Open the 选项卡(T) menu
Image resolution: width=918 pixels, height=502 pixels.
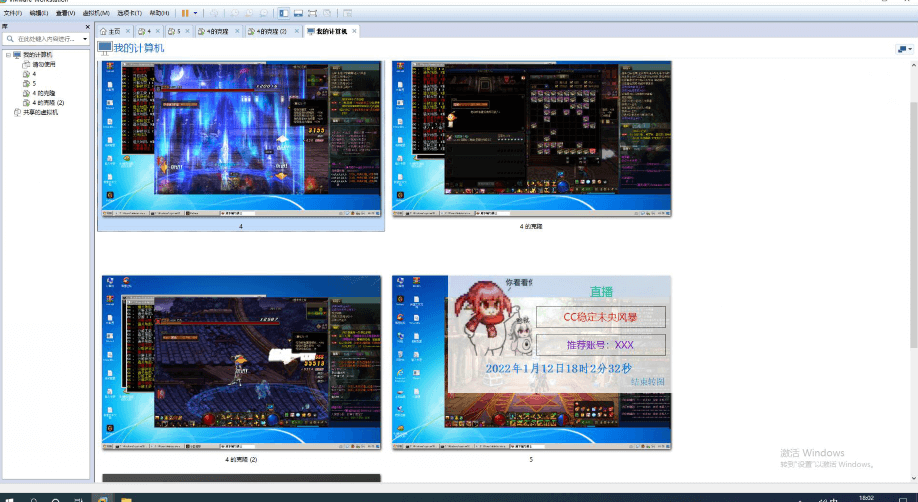click(x=129, y=13)
